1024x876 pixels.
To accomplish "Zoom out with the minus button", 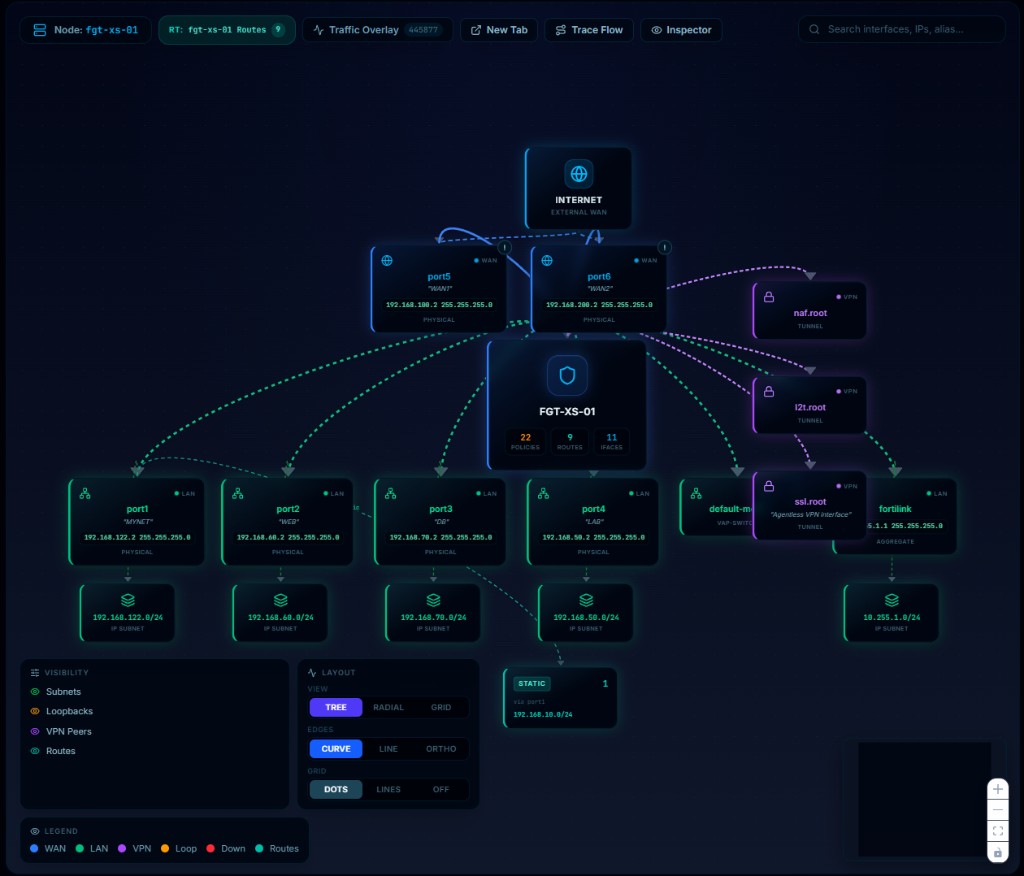I will 998,810.
